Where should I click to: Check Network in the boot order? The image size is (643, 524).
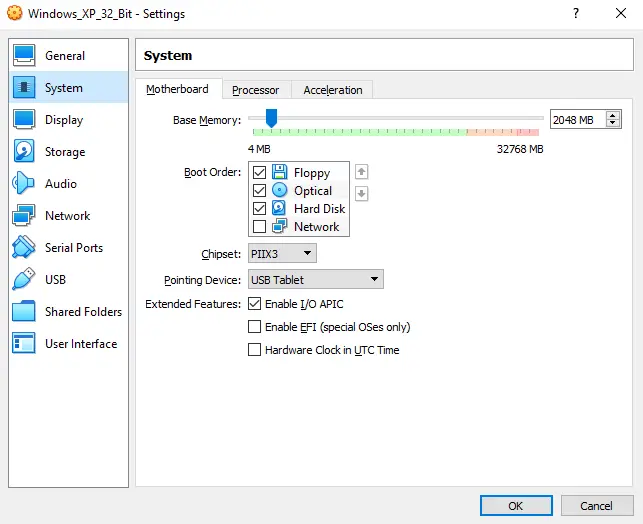click(x=259, y=226)
